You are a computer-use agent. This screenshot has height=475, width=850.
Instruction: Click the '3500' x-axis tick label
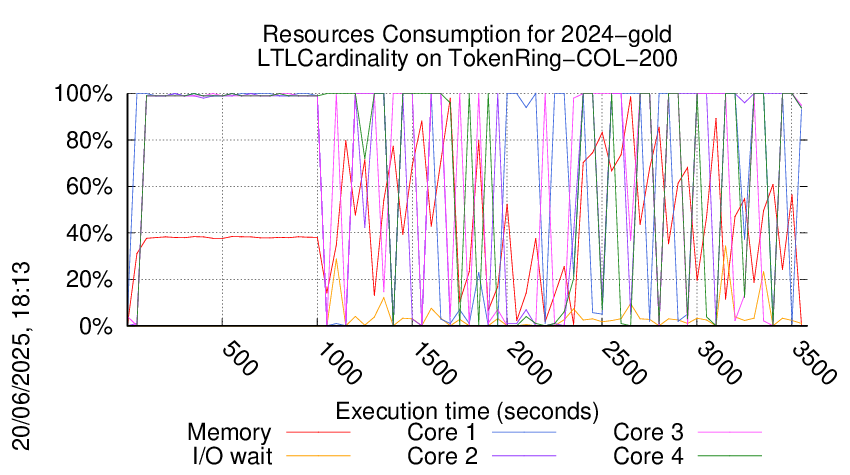pyautogui.click(x=815, y=363)
